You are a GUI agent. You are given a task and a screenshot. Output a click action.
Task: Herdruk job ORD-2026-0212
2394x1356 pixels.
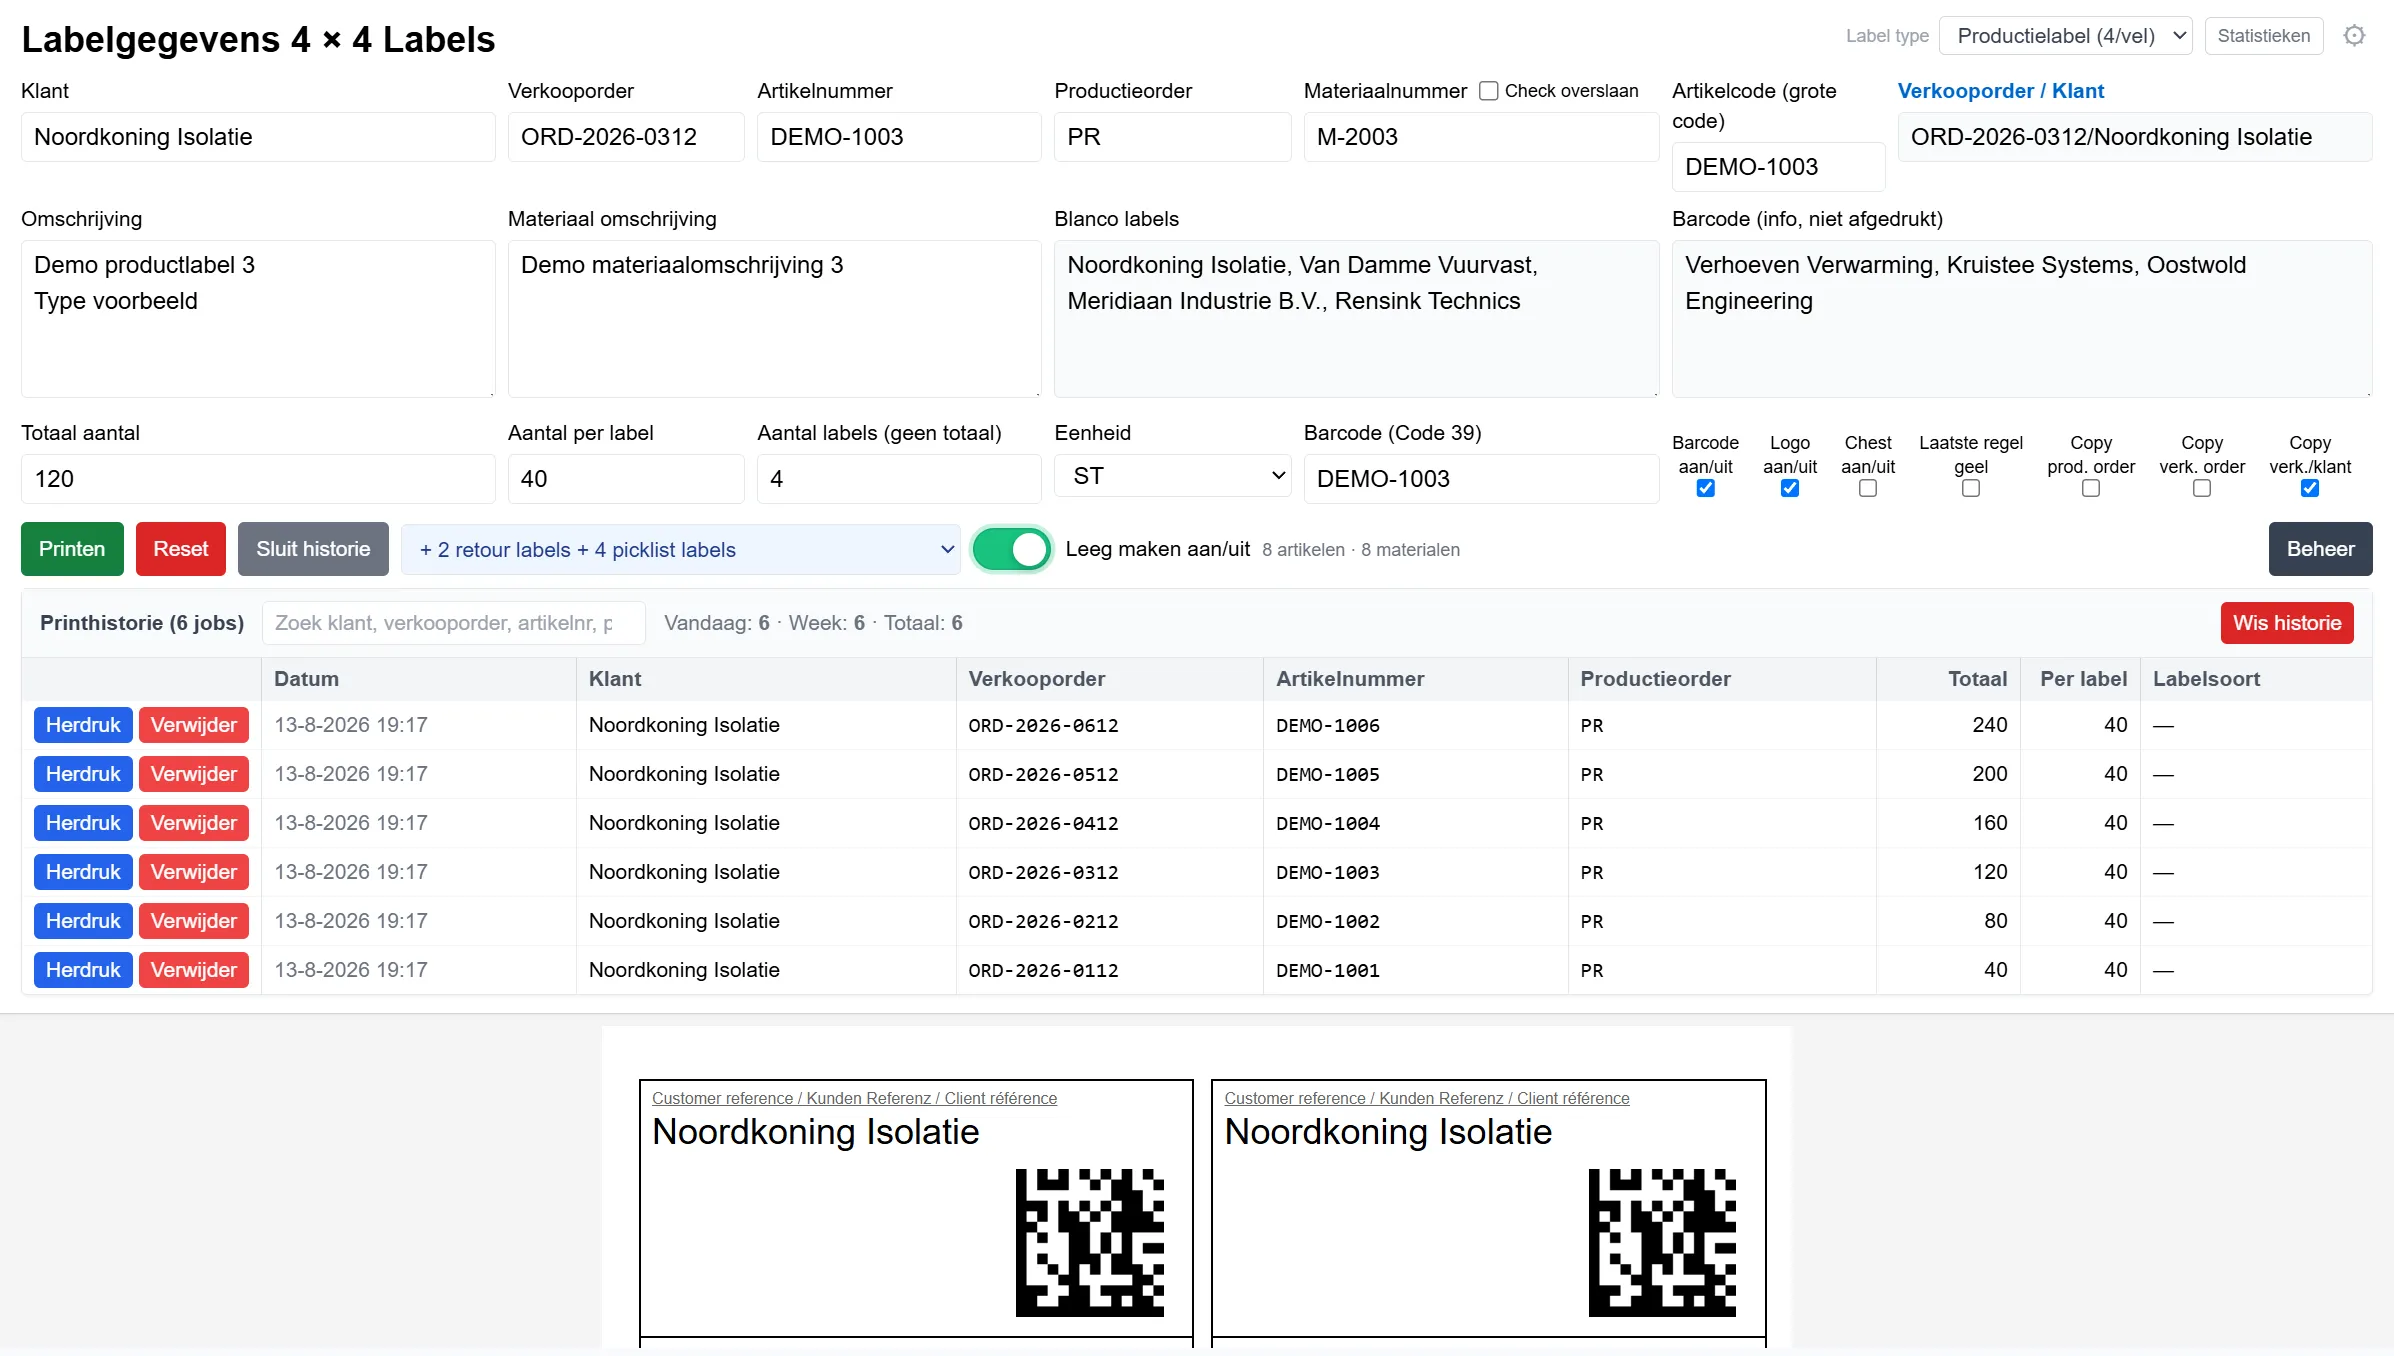[83, 921]
